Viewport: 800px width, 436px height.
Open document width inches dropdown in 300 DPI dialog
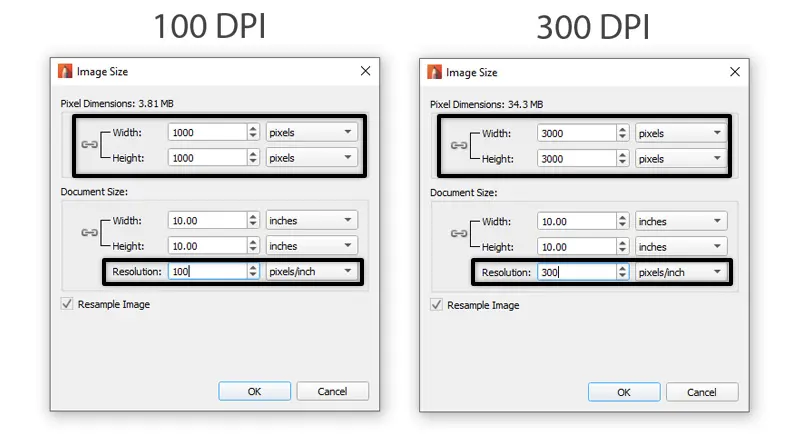(x=681, y=221)
